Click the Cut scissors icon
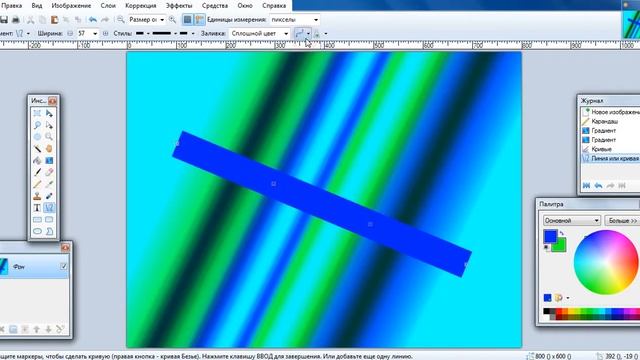The width and height of the screenshot is (640, 360). click(31, 20)
